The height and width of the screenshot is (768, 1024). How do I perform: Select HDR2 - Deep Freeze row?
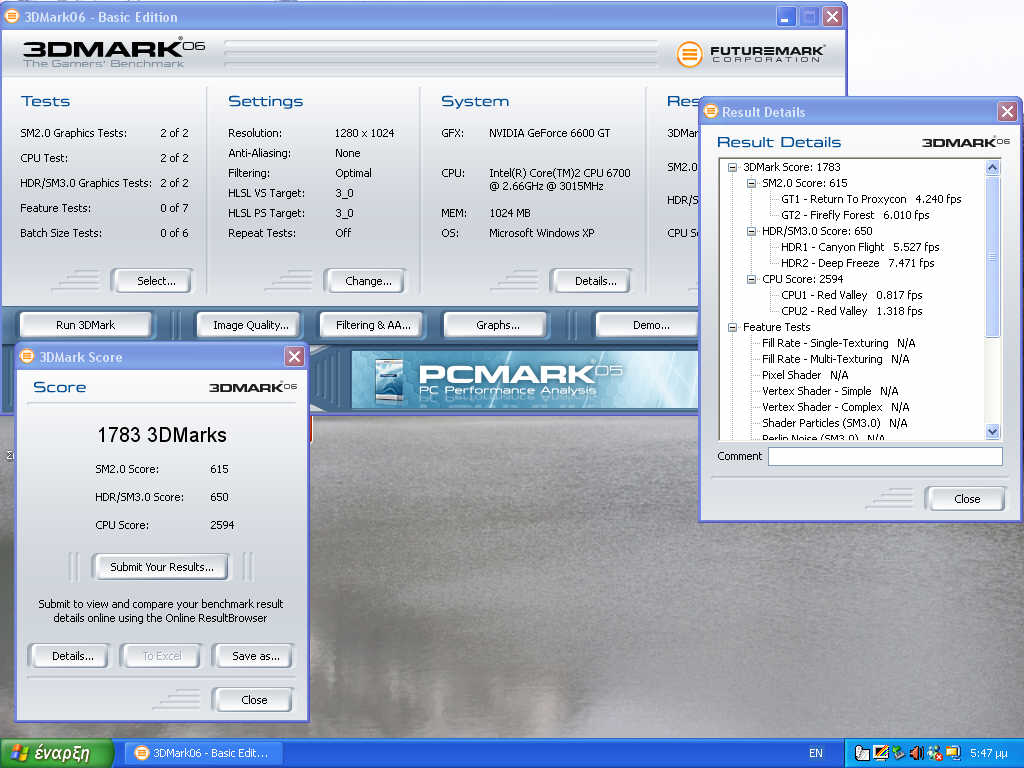click(857, 263)
